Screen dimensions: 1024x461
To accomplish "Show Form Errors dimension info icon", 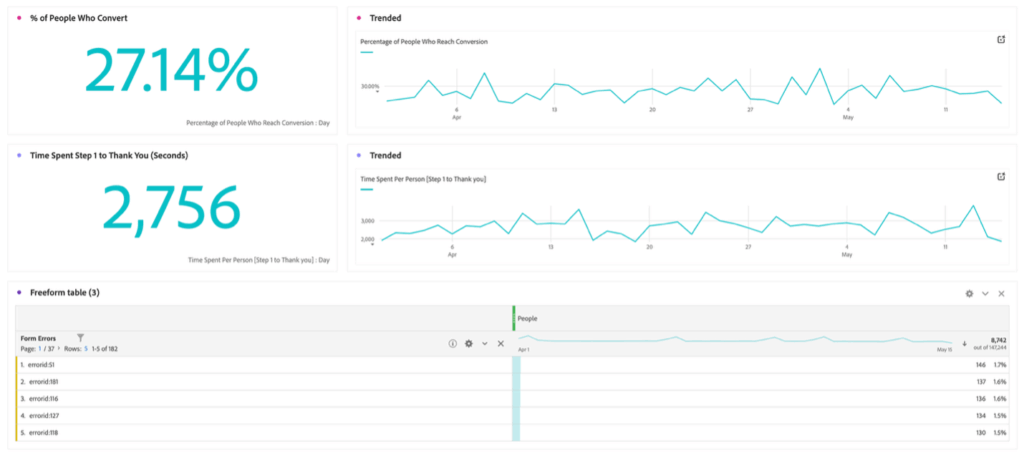I will (x=452, y=343).
